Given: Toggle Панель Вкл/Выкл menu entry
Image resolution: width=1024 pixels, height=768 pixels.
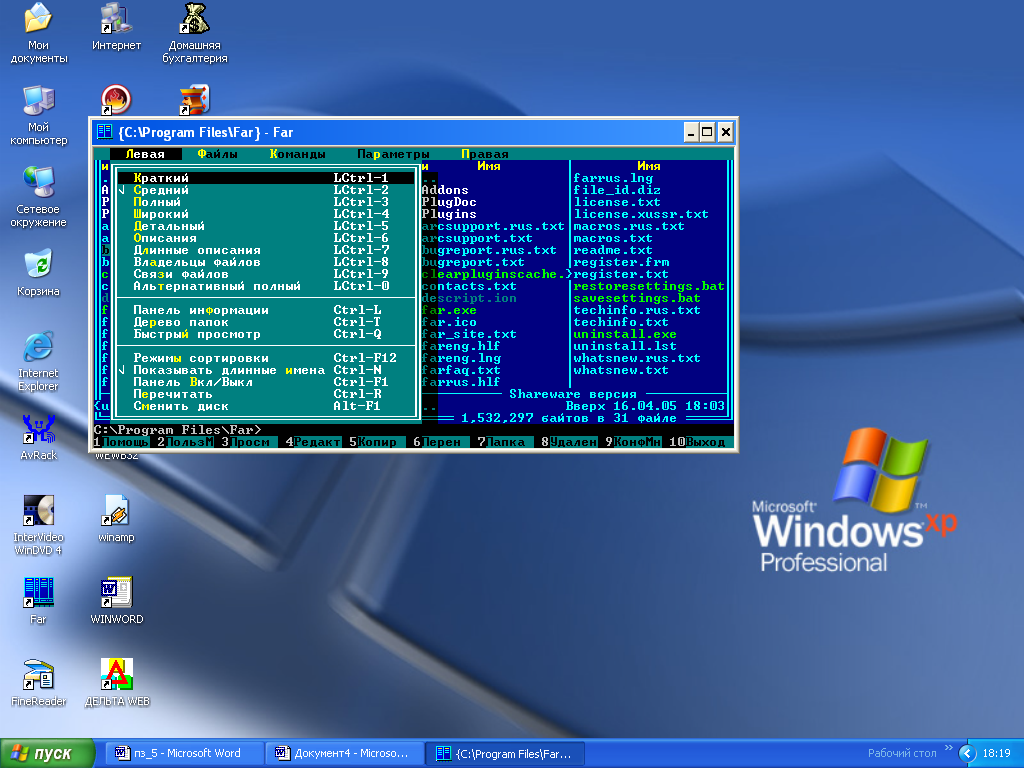Looking at the screenshot, I should click(266, 382).
